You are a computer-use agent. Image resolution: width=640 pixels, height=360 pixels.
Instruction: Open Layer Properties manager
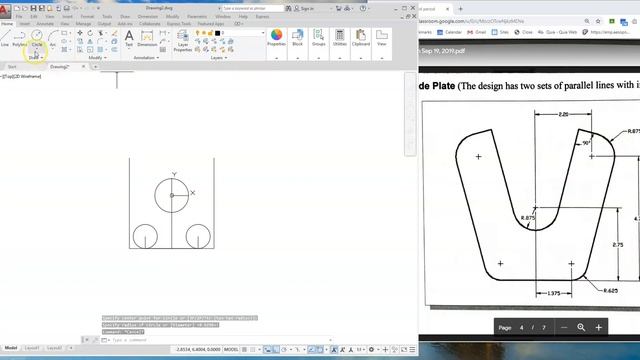coord(182,41)
